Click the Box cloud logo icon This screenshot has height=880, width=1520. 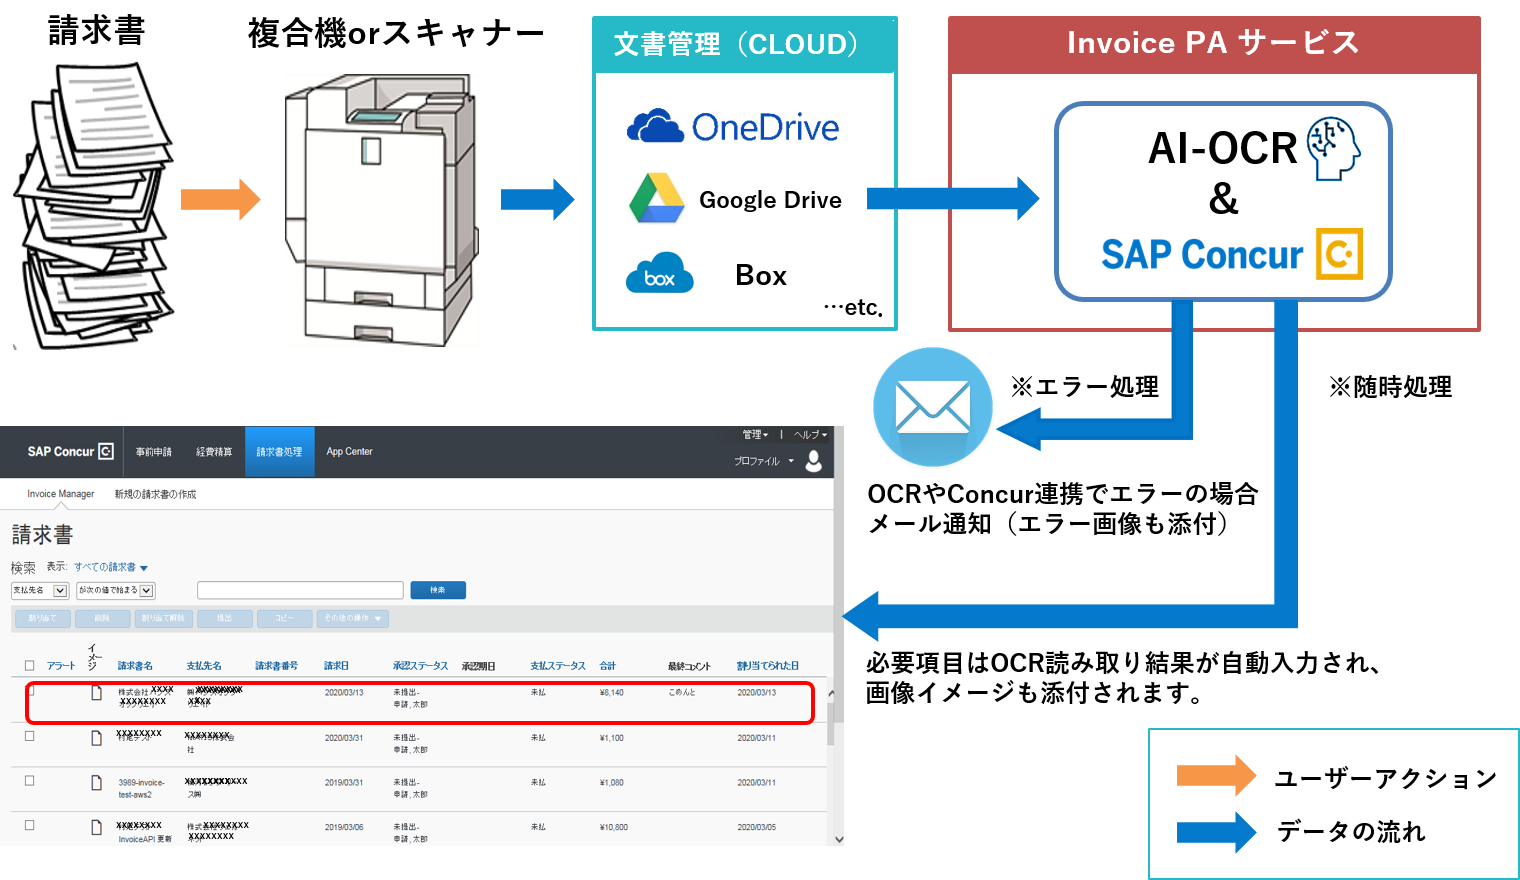click(659, 273)
